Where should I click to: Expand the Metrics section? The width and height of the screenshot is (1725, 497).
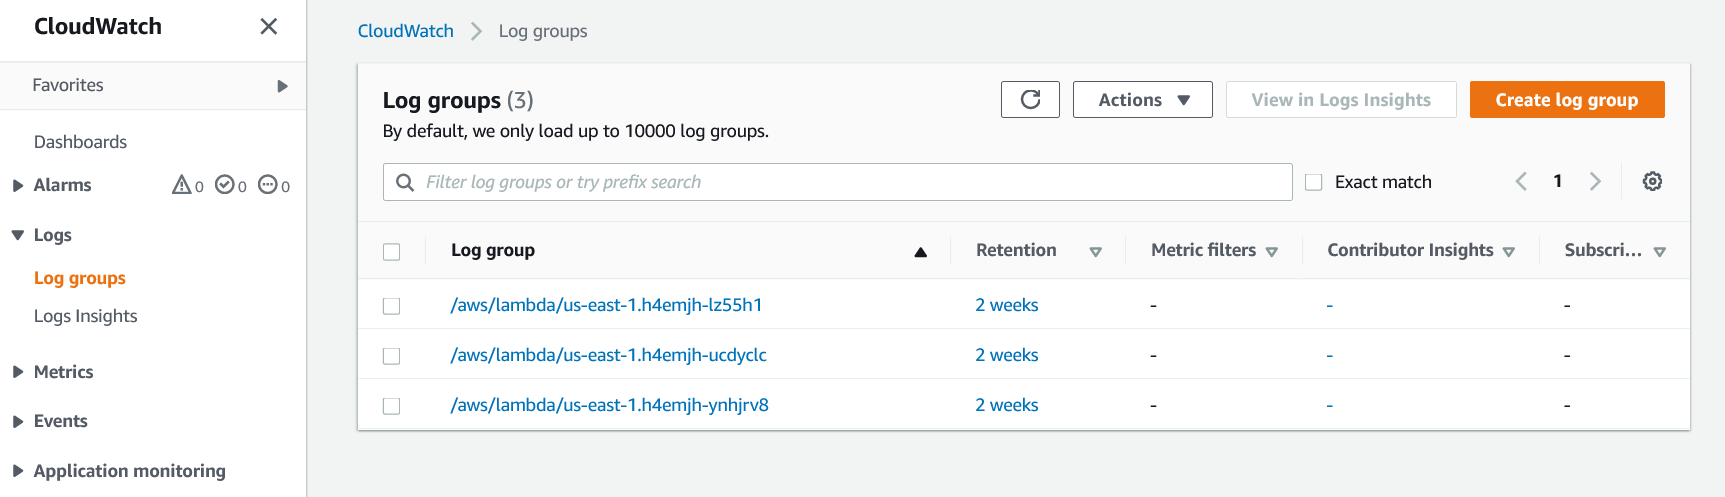click(x=18, y=372)
